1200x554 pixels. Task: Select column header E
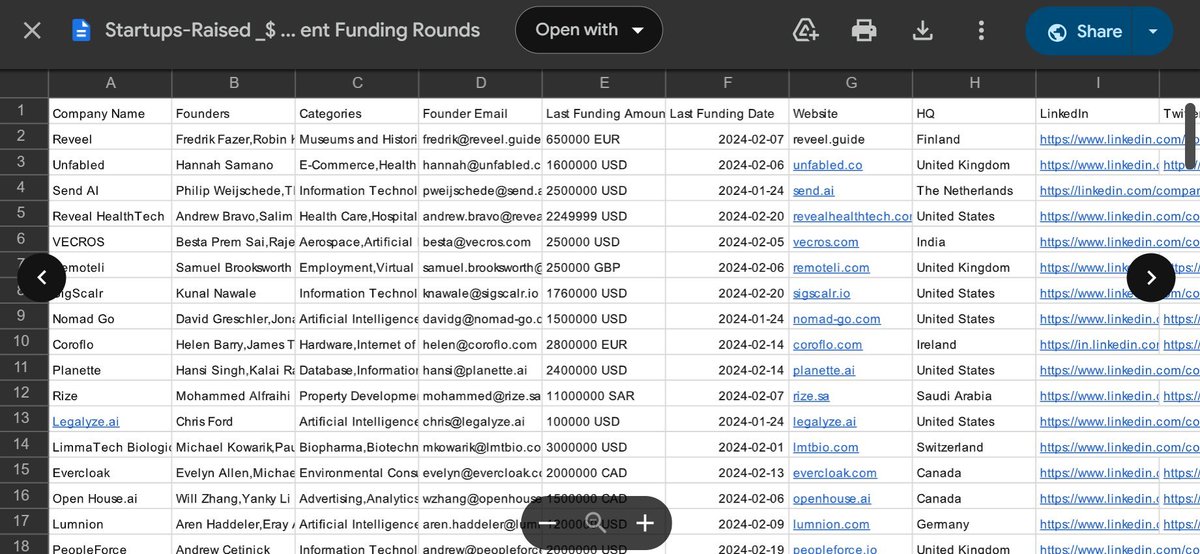(x=604, y=83)
